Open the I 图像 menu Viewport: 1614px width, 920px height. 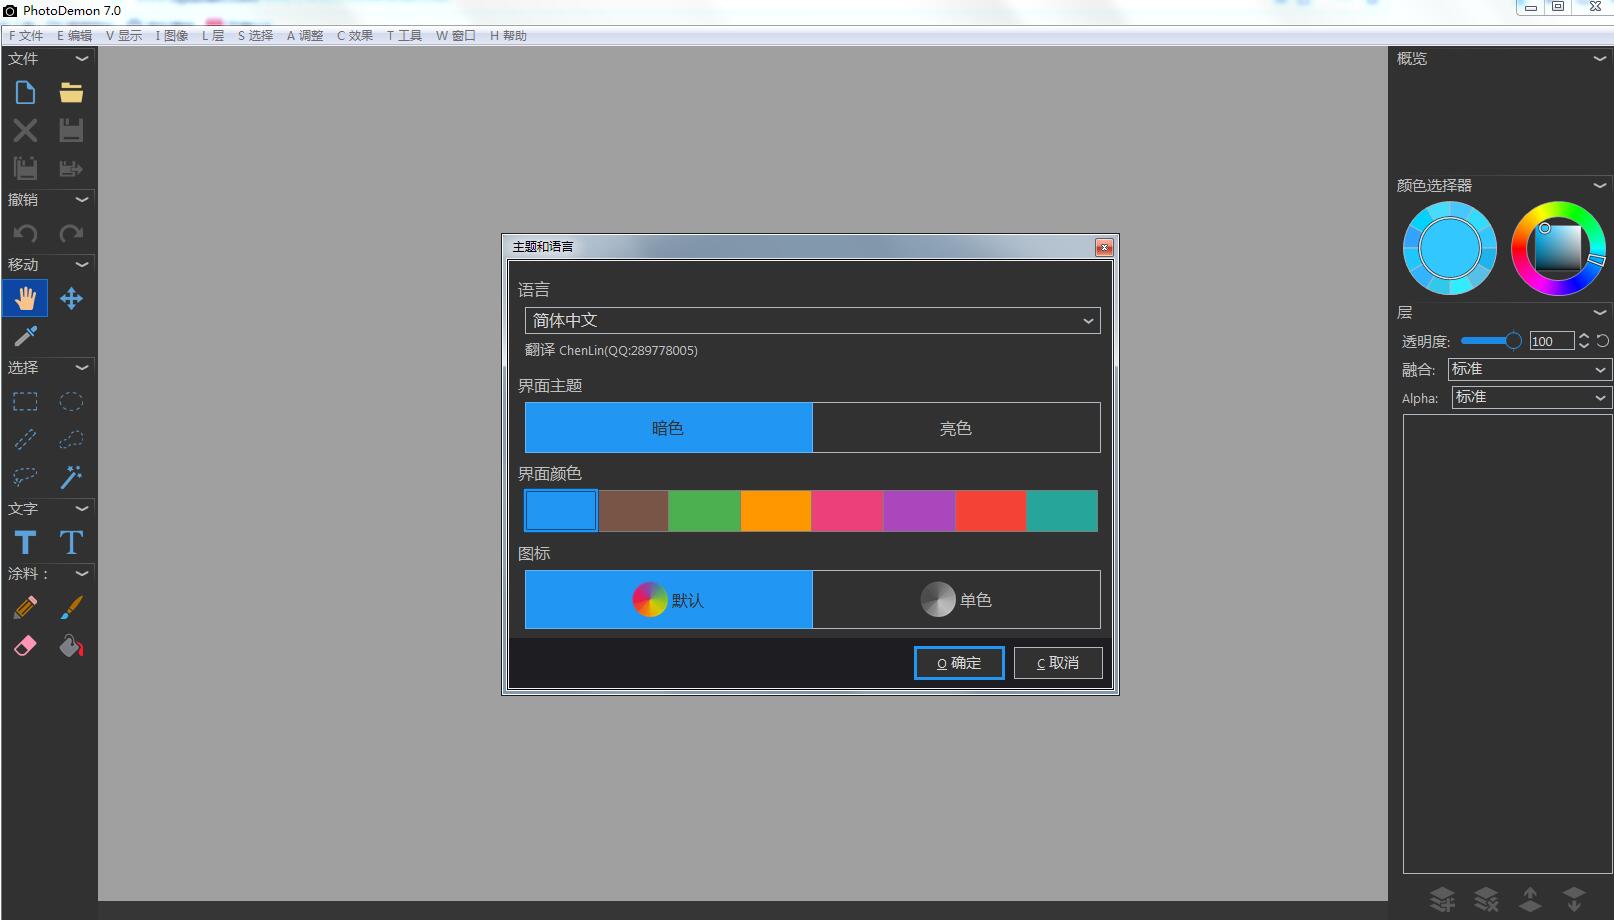tap(171, 35)
